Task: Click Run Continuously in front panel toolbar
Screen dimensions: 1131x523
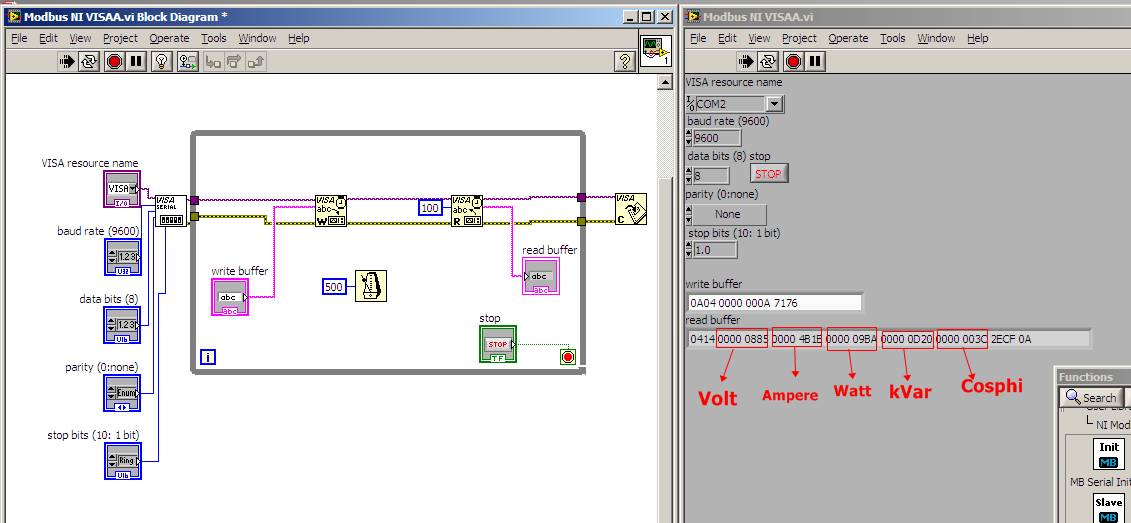Action: click(x=767, y=62)
